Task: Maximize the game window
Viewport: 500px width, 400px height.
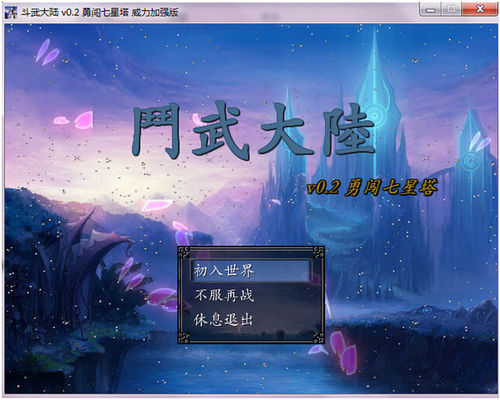Action: [x=451, y=10]
